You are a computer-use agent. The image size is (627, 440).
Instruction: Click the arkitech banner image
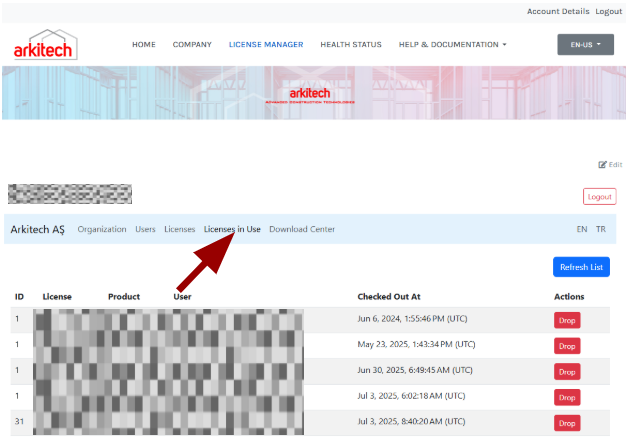click(314, 93)
